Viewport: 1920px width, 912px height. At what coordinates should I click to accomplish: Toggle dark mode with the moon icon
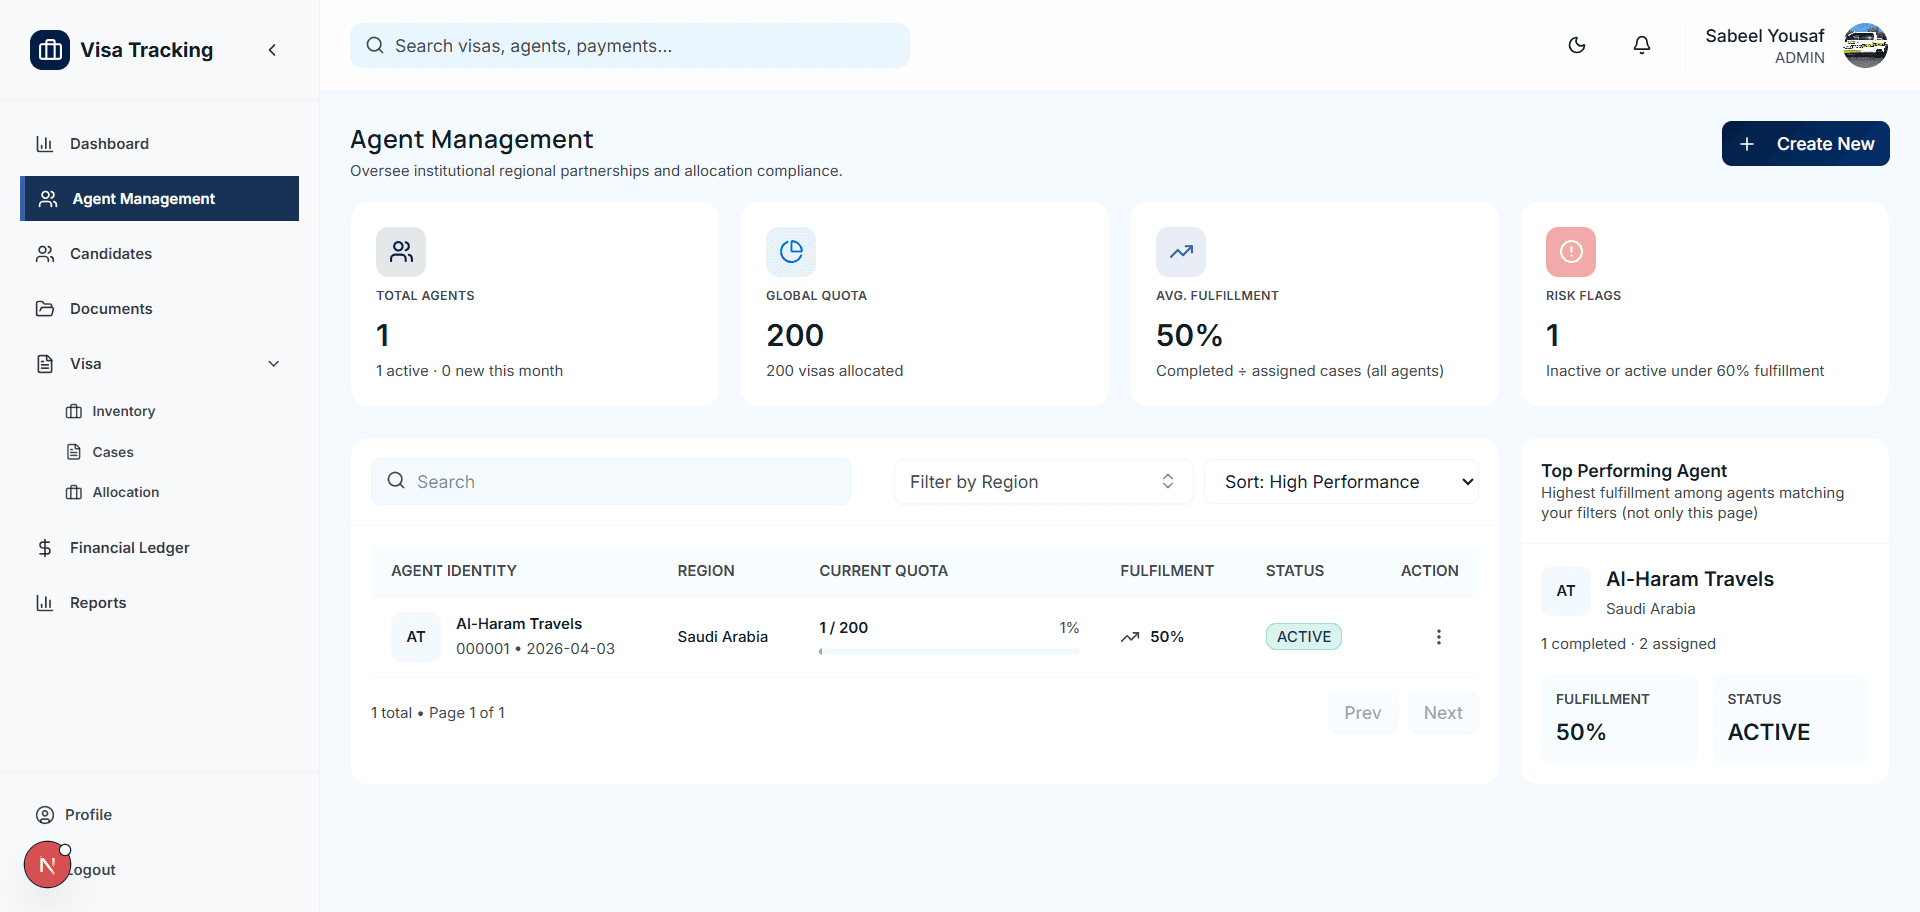coord(1577,45)
